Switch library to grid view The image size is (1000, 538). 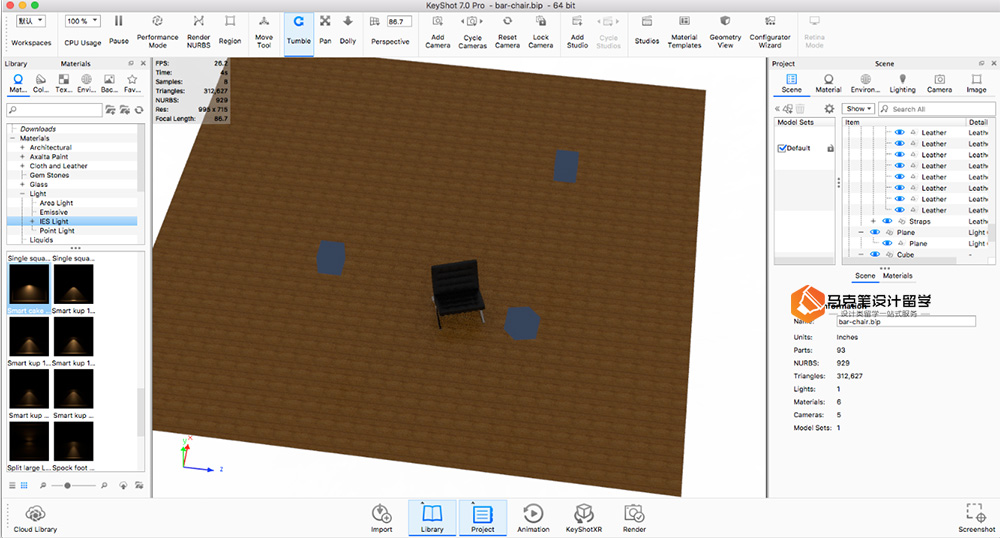24,486
